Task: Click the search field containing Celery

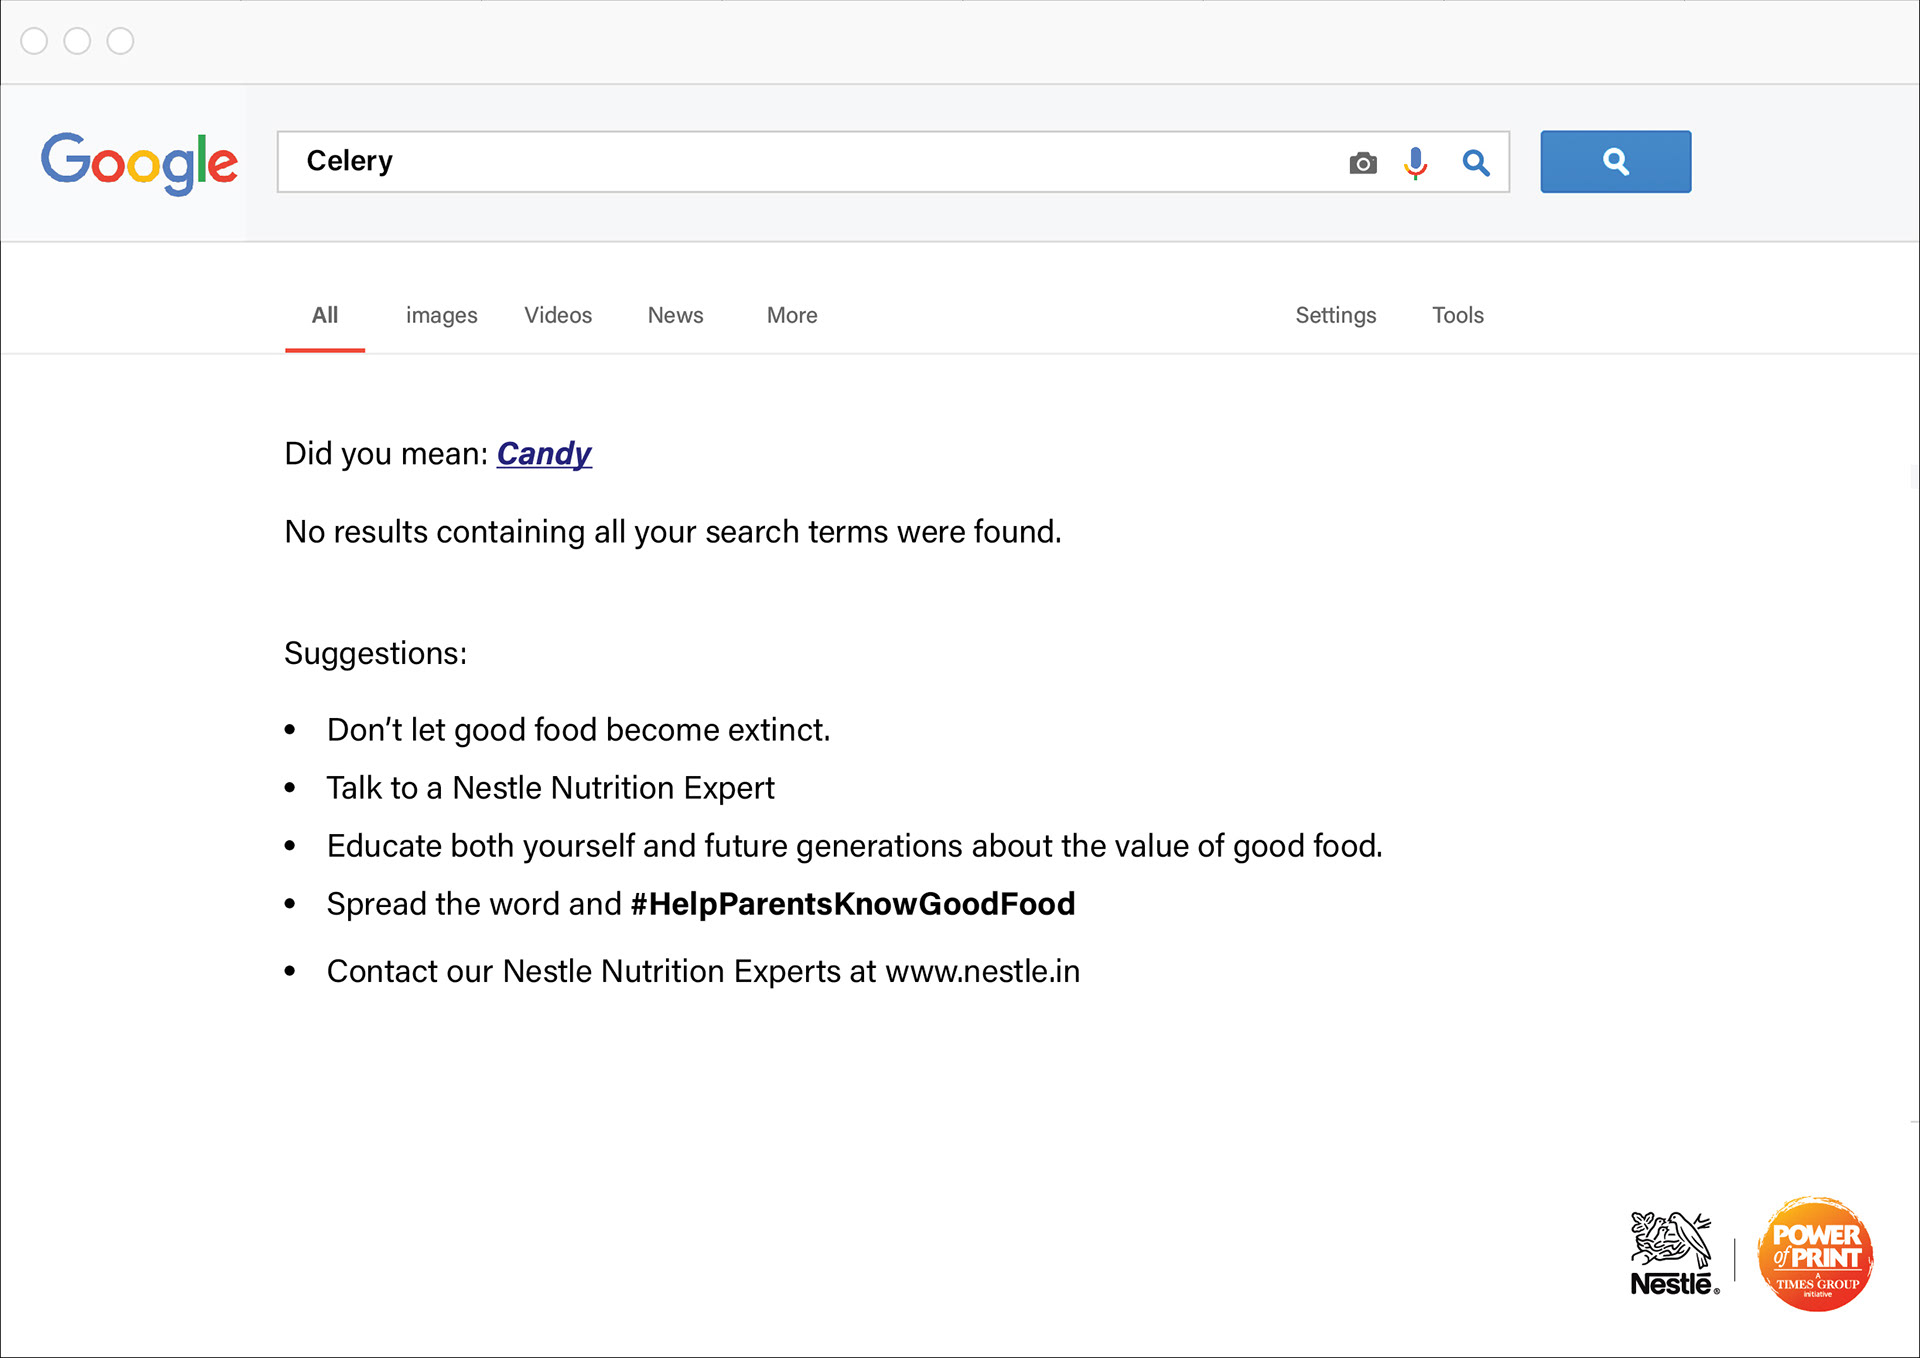Action: pos(800,162)
